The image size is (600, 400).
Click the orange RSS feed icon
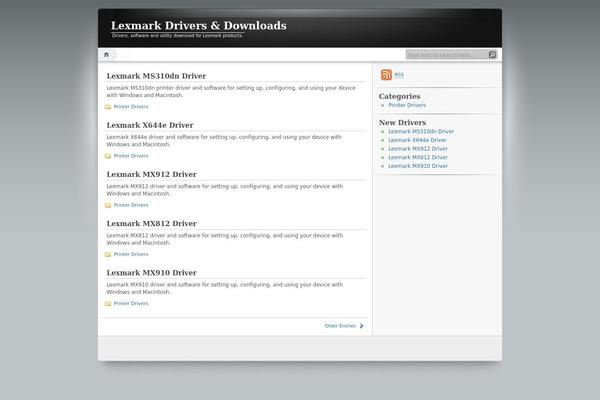(x=386, y=75)
